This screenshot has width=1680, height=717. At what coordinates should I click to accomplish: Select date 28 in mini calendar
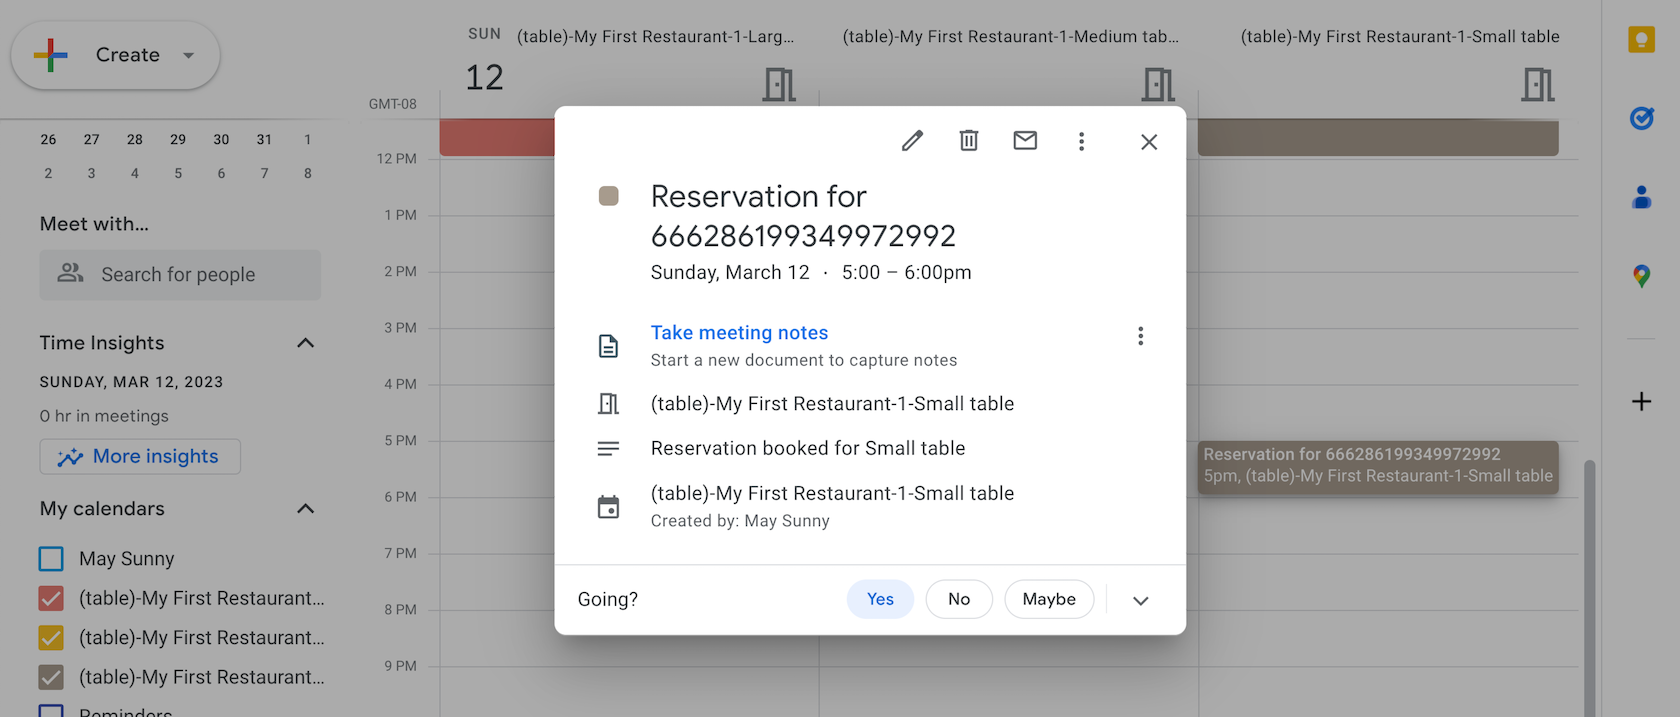pyautogui.click(x=135, y=140)
